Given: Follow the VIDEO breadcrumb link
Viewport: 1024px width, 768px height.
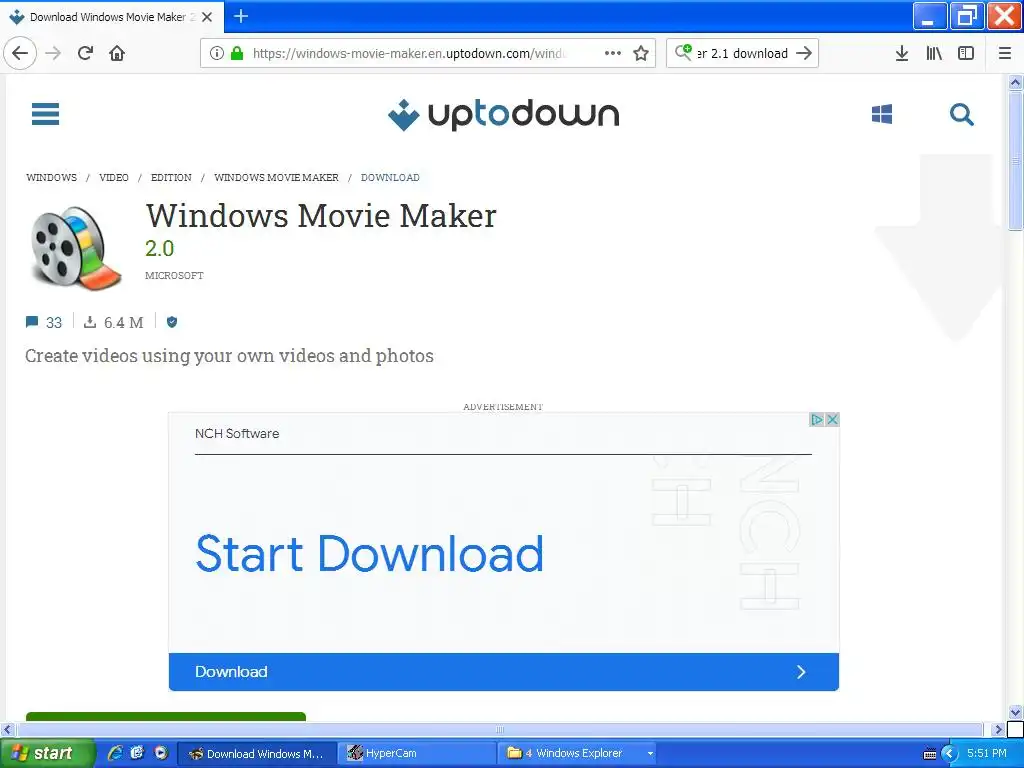Looking at the screenshot, I should pos(114,178).
